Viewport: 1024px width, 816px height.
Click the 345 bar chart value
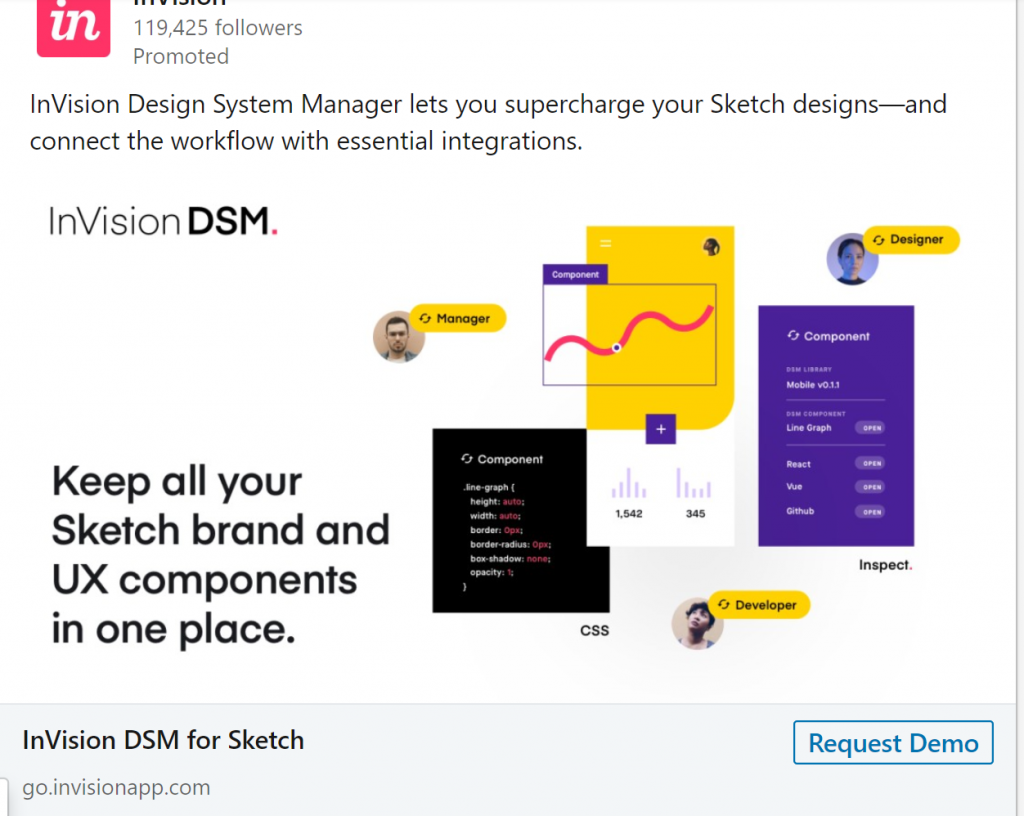(696, 514)
